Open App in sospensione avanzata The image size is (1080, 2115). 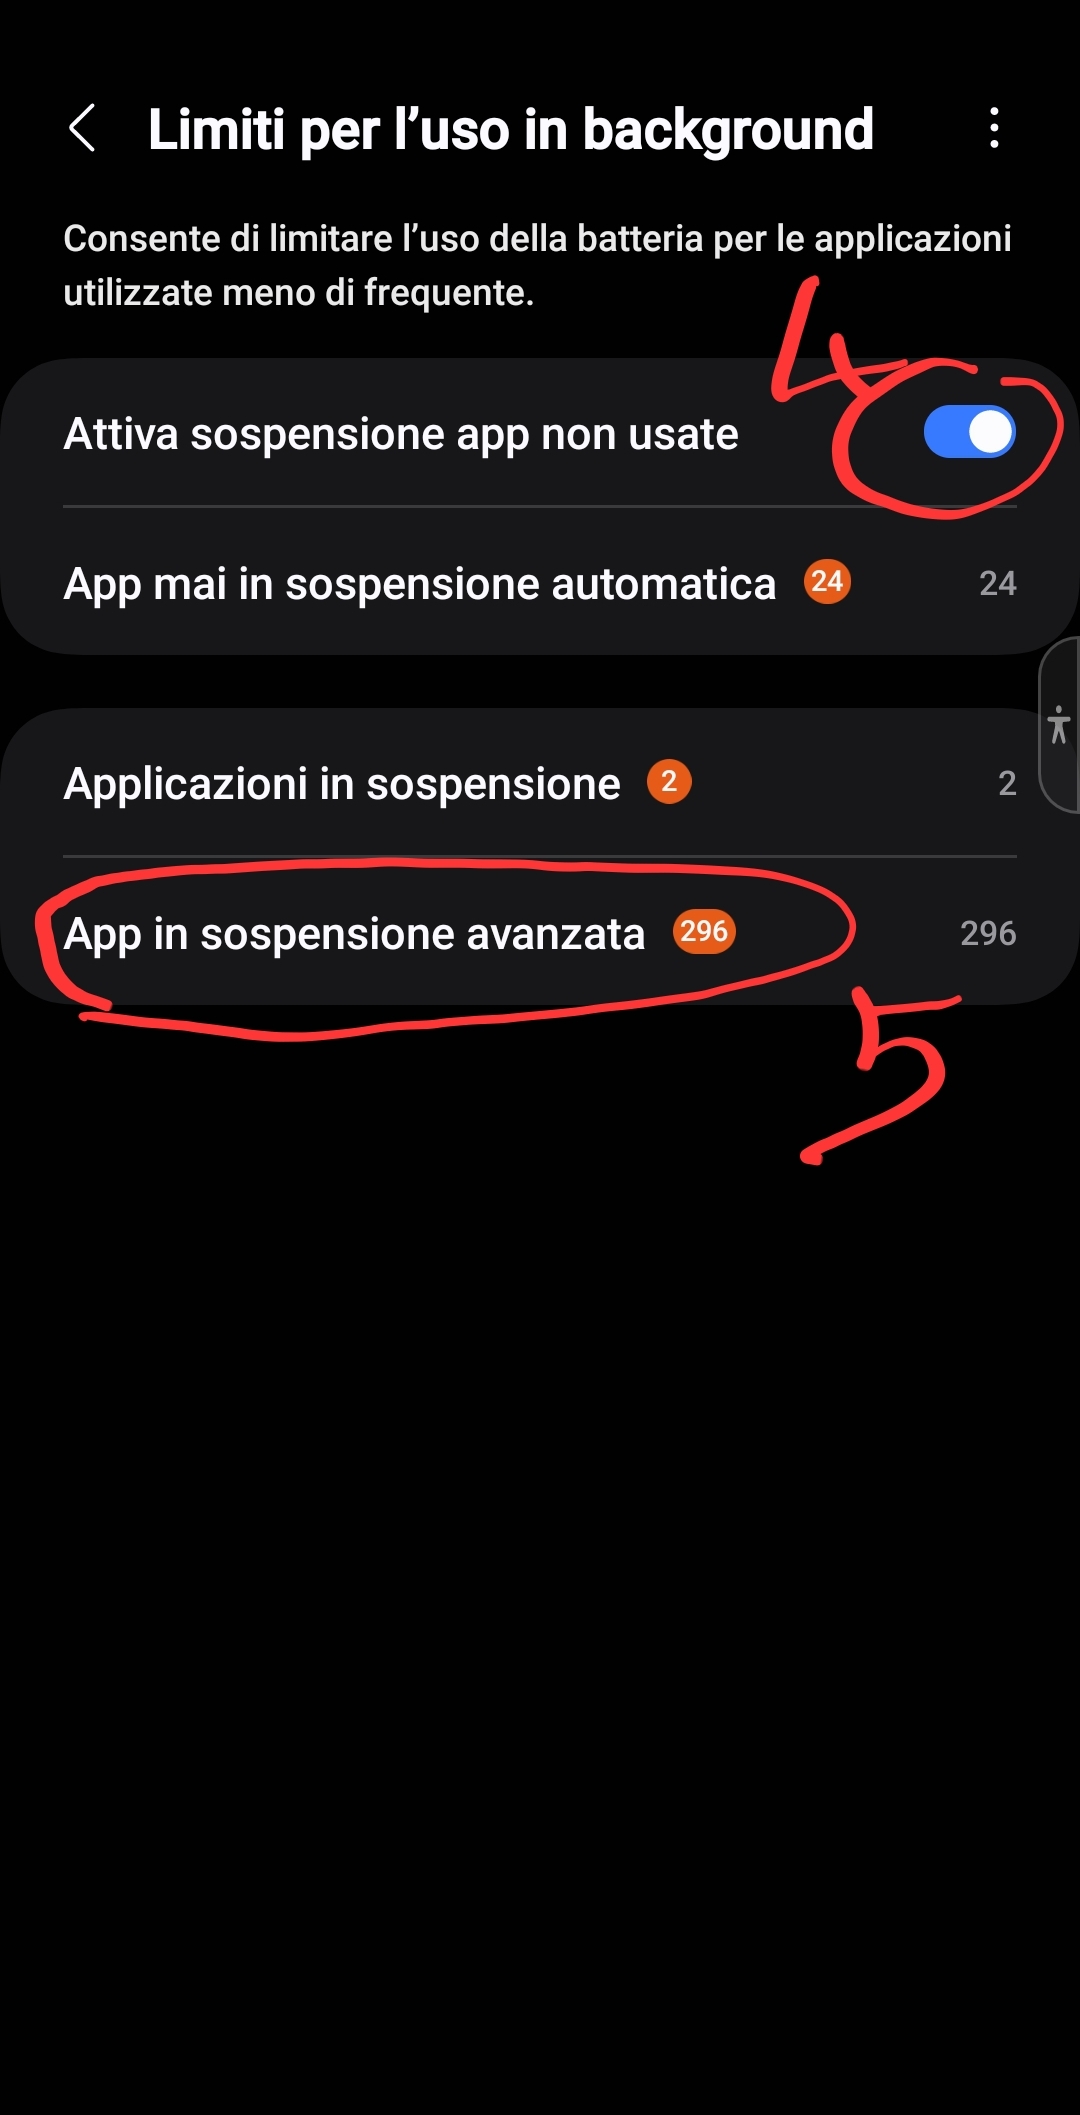pyautogui.click(x=540, y=932)
